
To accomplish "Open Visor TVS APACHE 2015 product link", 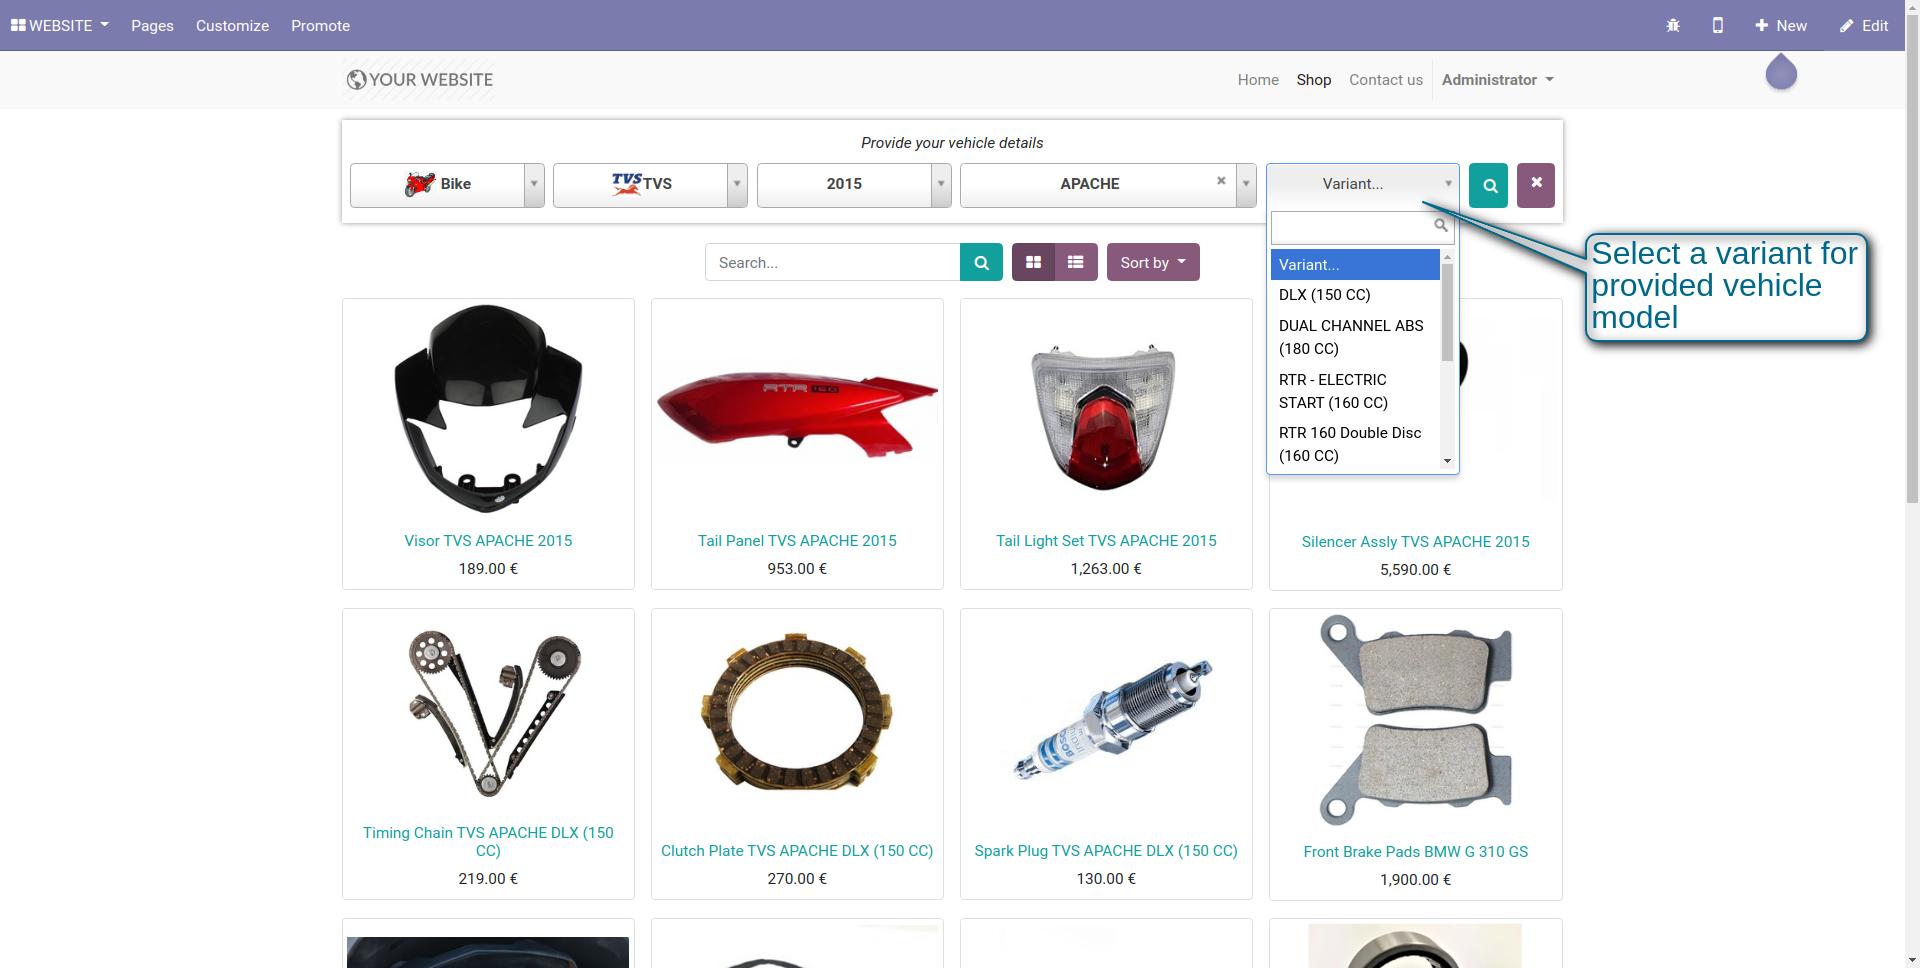I will pos(488,541).
